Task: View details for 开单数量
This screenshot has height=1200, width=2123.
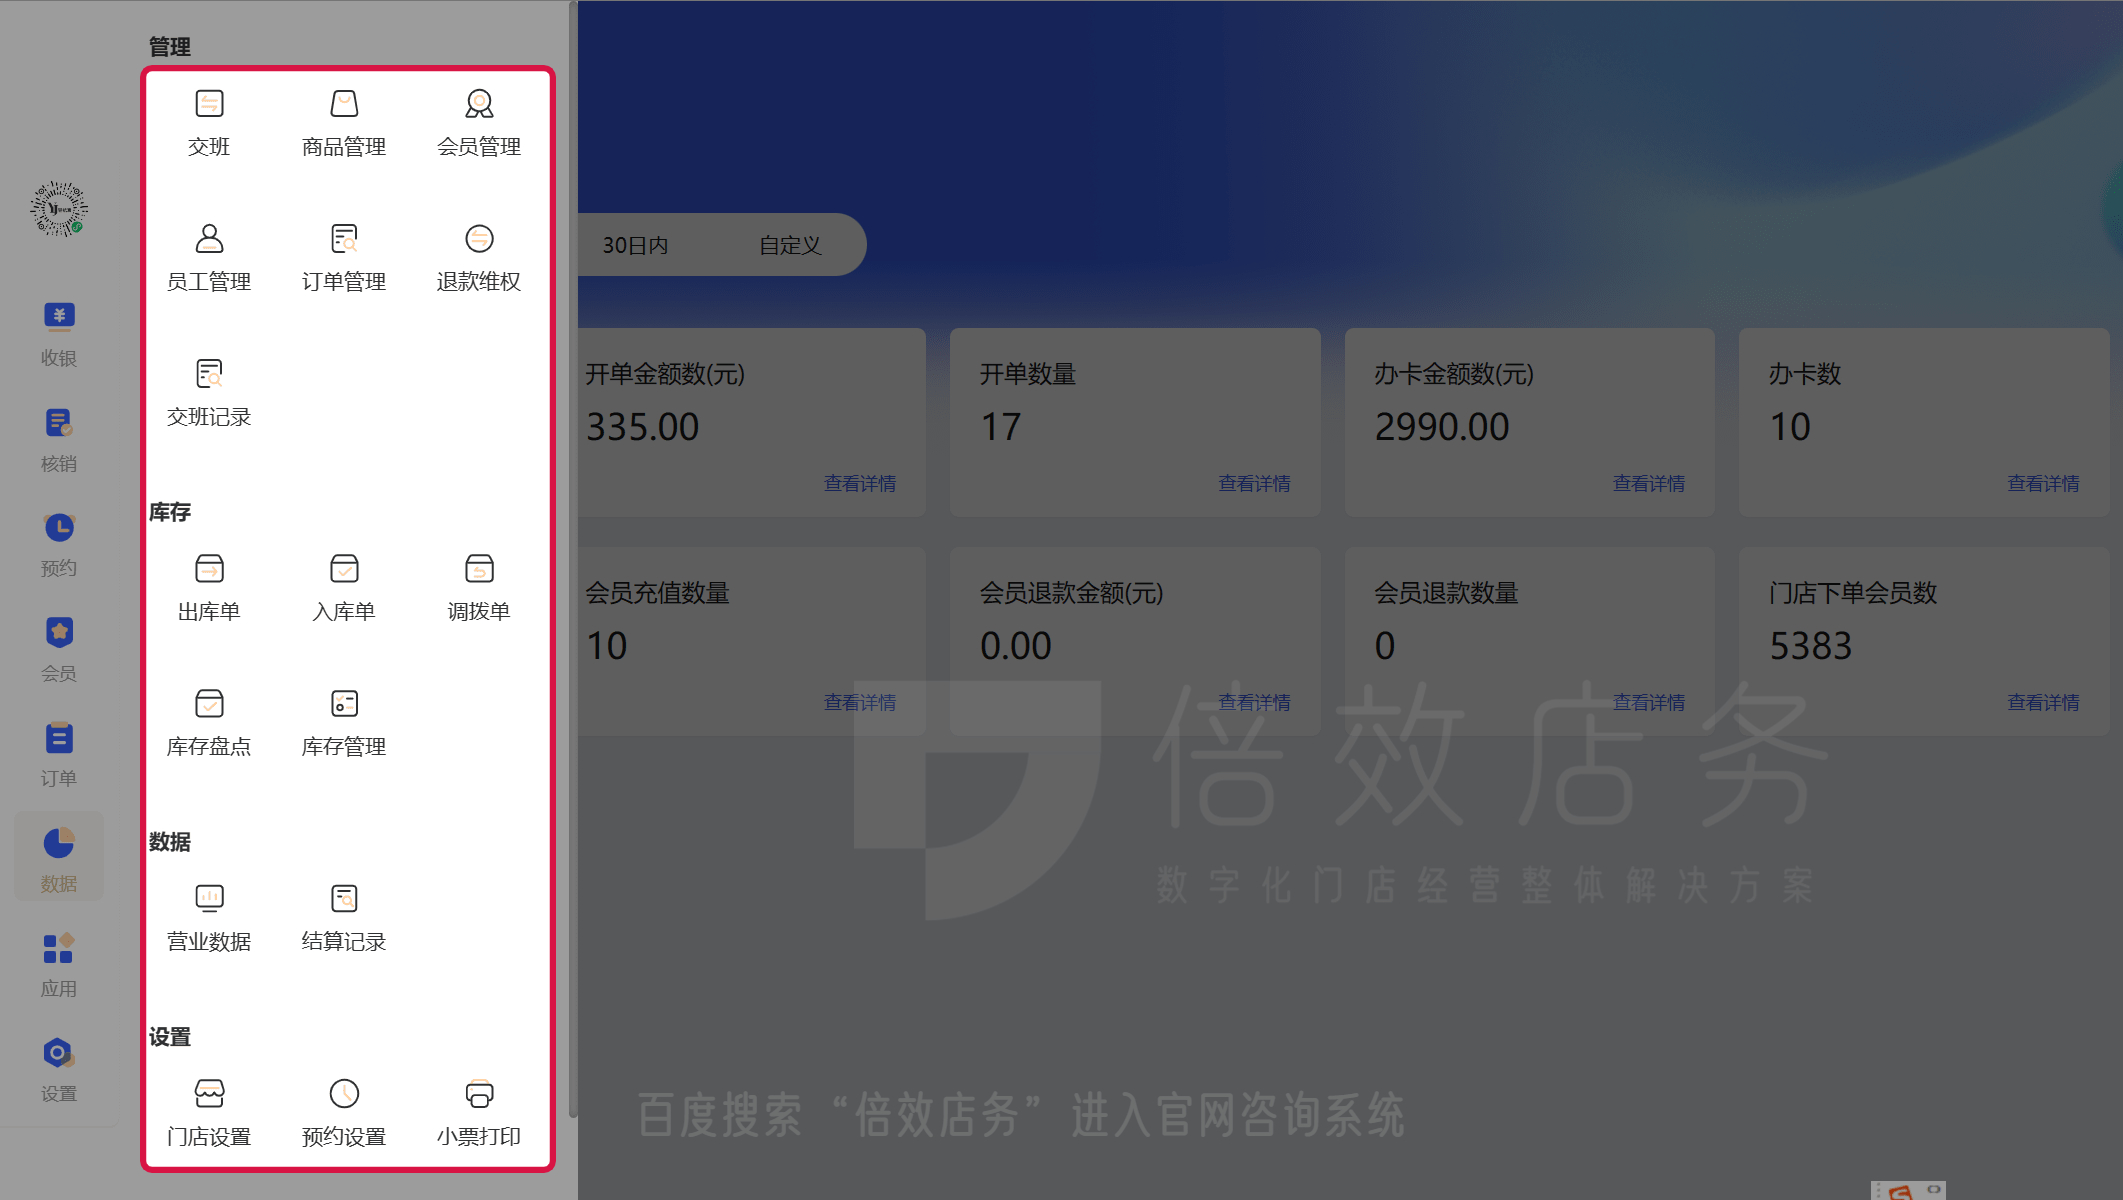Action: [x=1254, y=484]
